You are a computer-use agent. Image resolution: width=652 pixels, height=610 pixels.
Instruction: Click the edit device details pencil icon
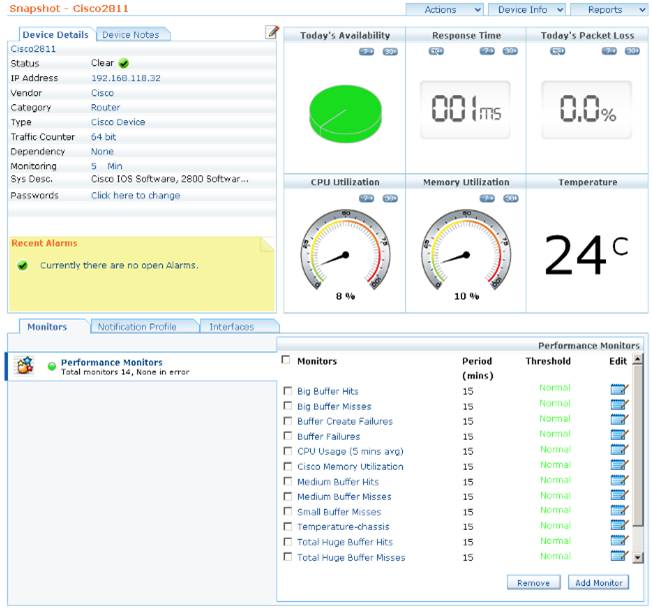(x=272, y=32)
